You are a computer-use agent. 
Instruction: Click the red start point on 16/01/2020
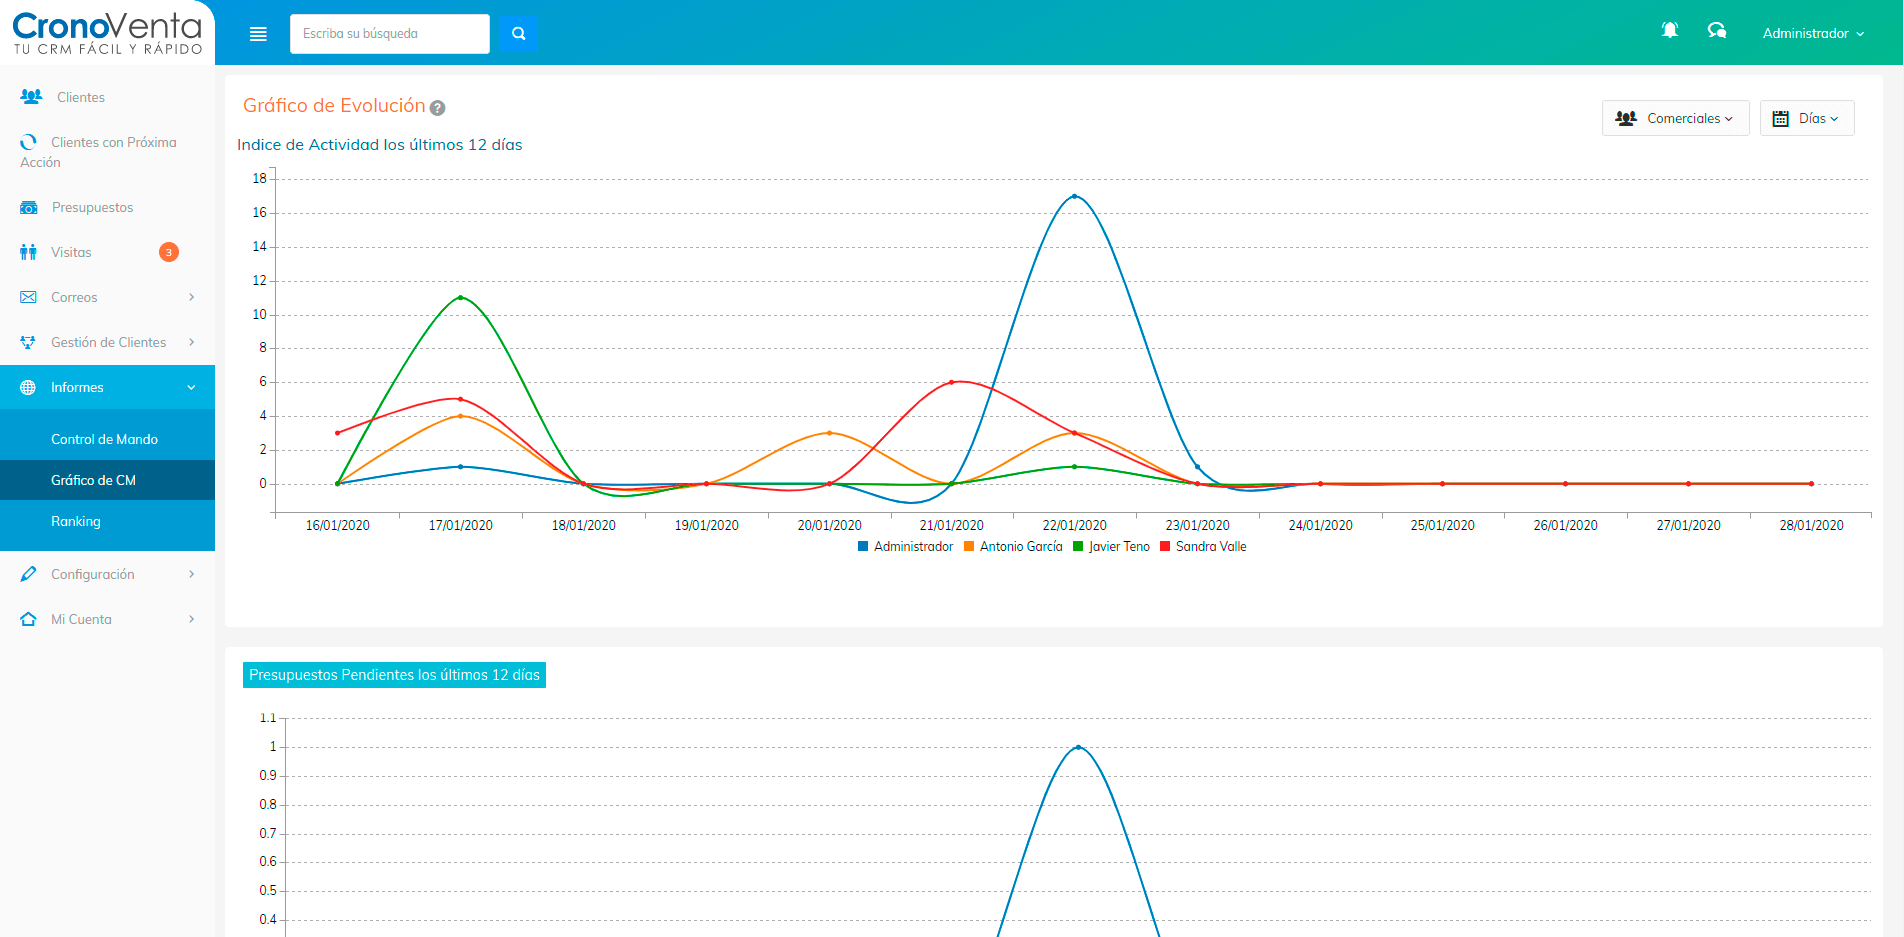(x=338, y=433)
